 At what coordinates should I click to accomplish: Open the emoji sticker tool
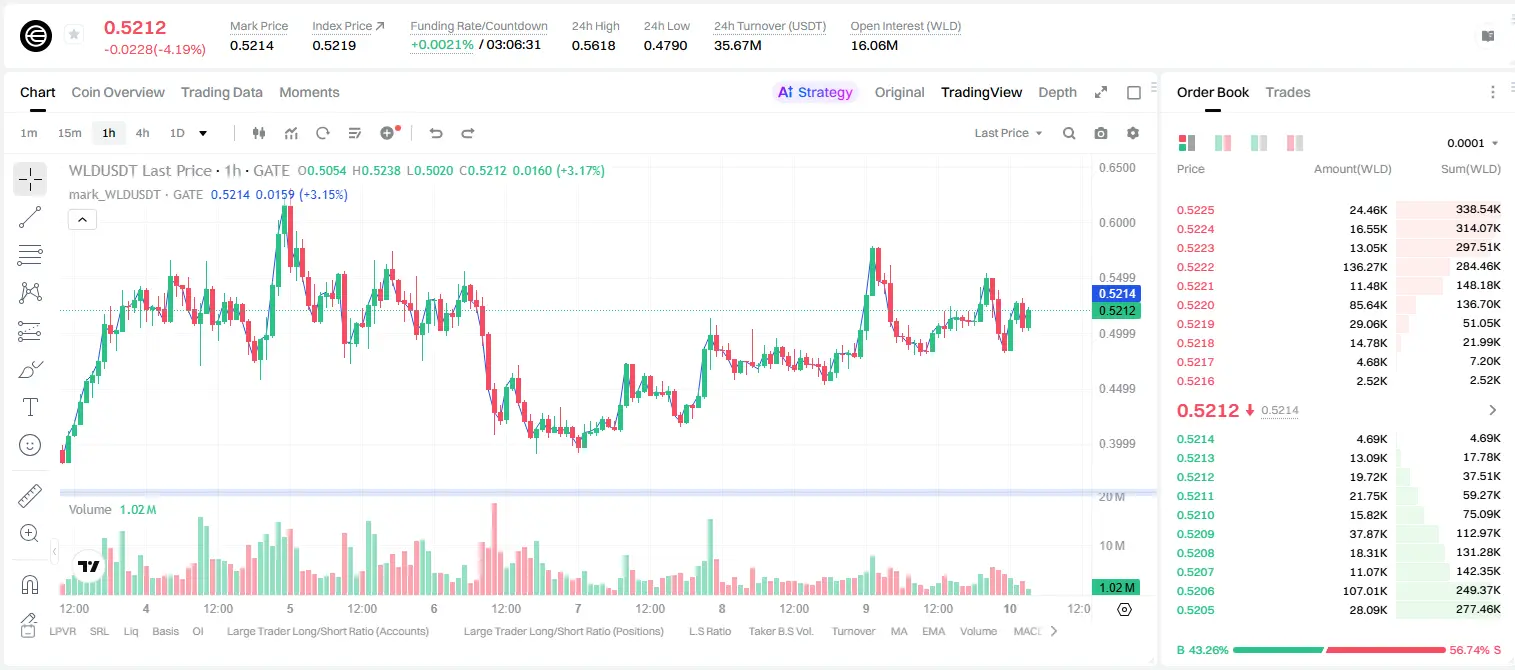[30, 445]
